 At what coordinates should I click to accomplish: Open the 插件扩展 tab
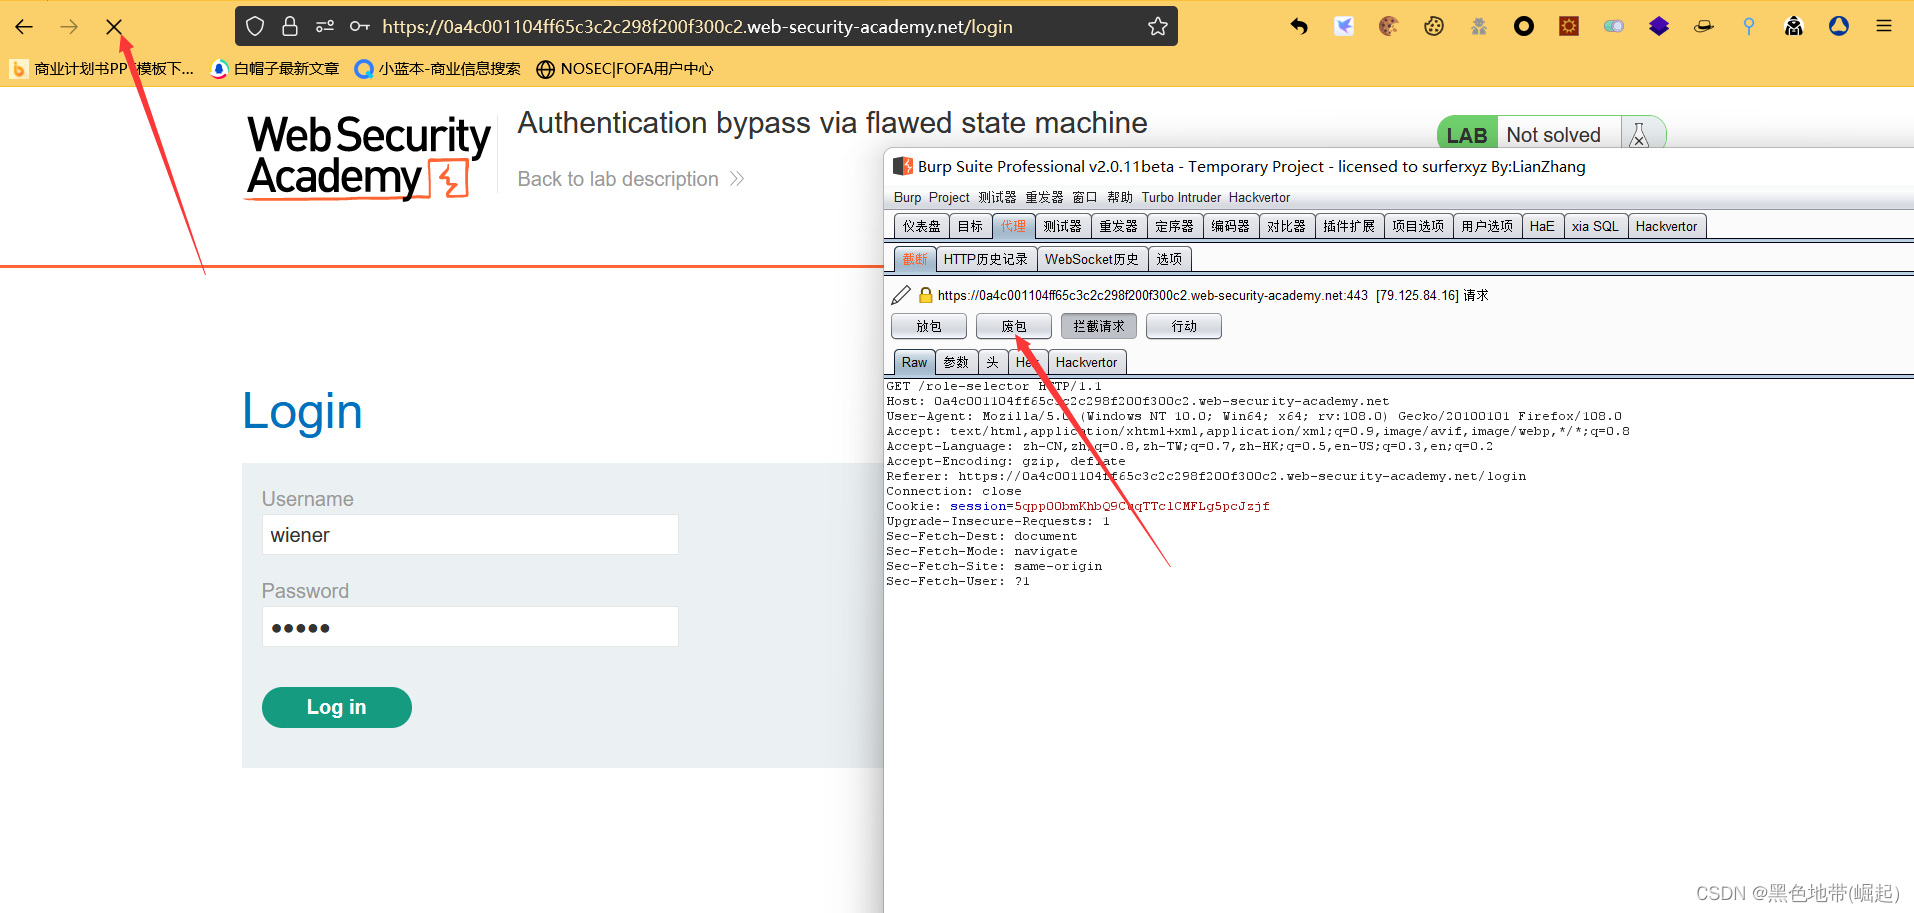pyautogui.click(x=1349, y=226)
